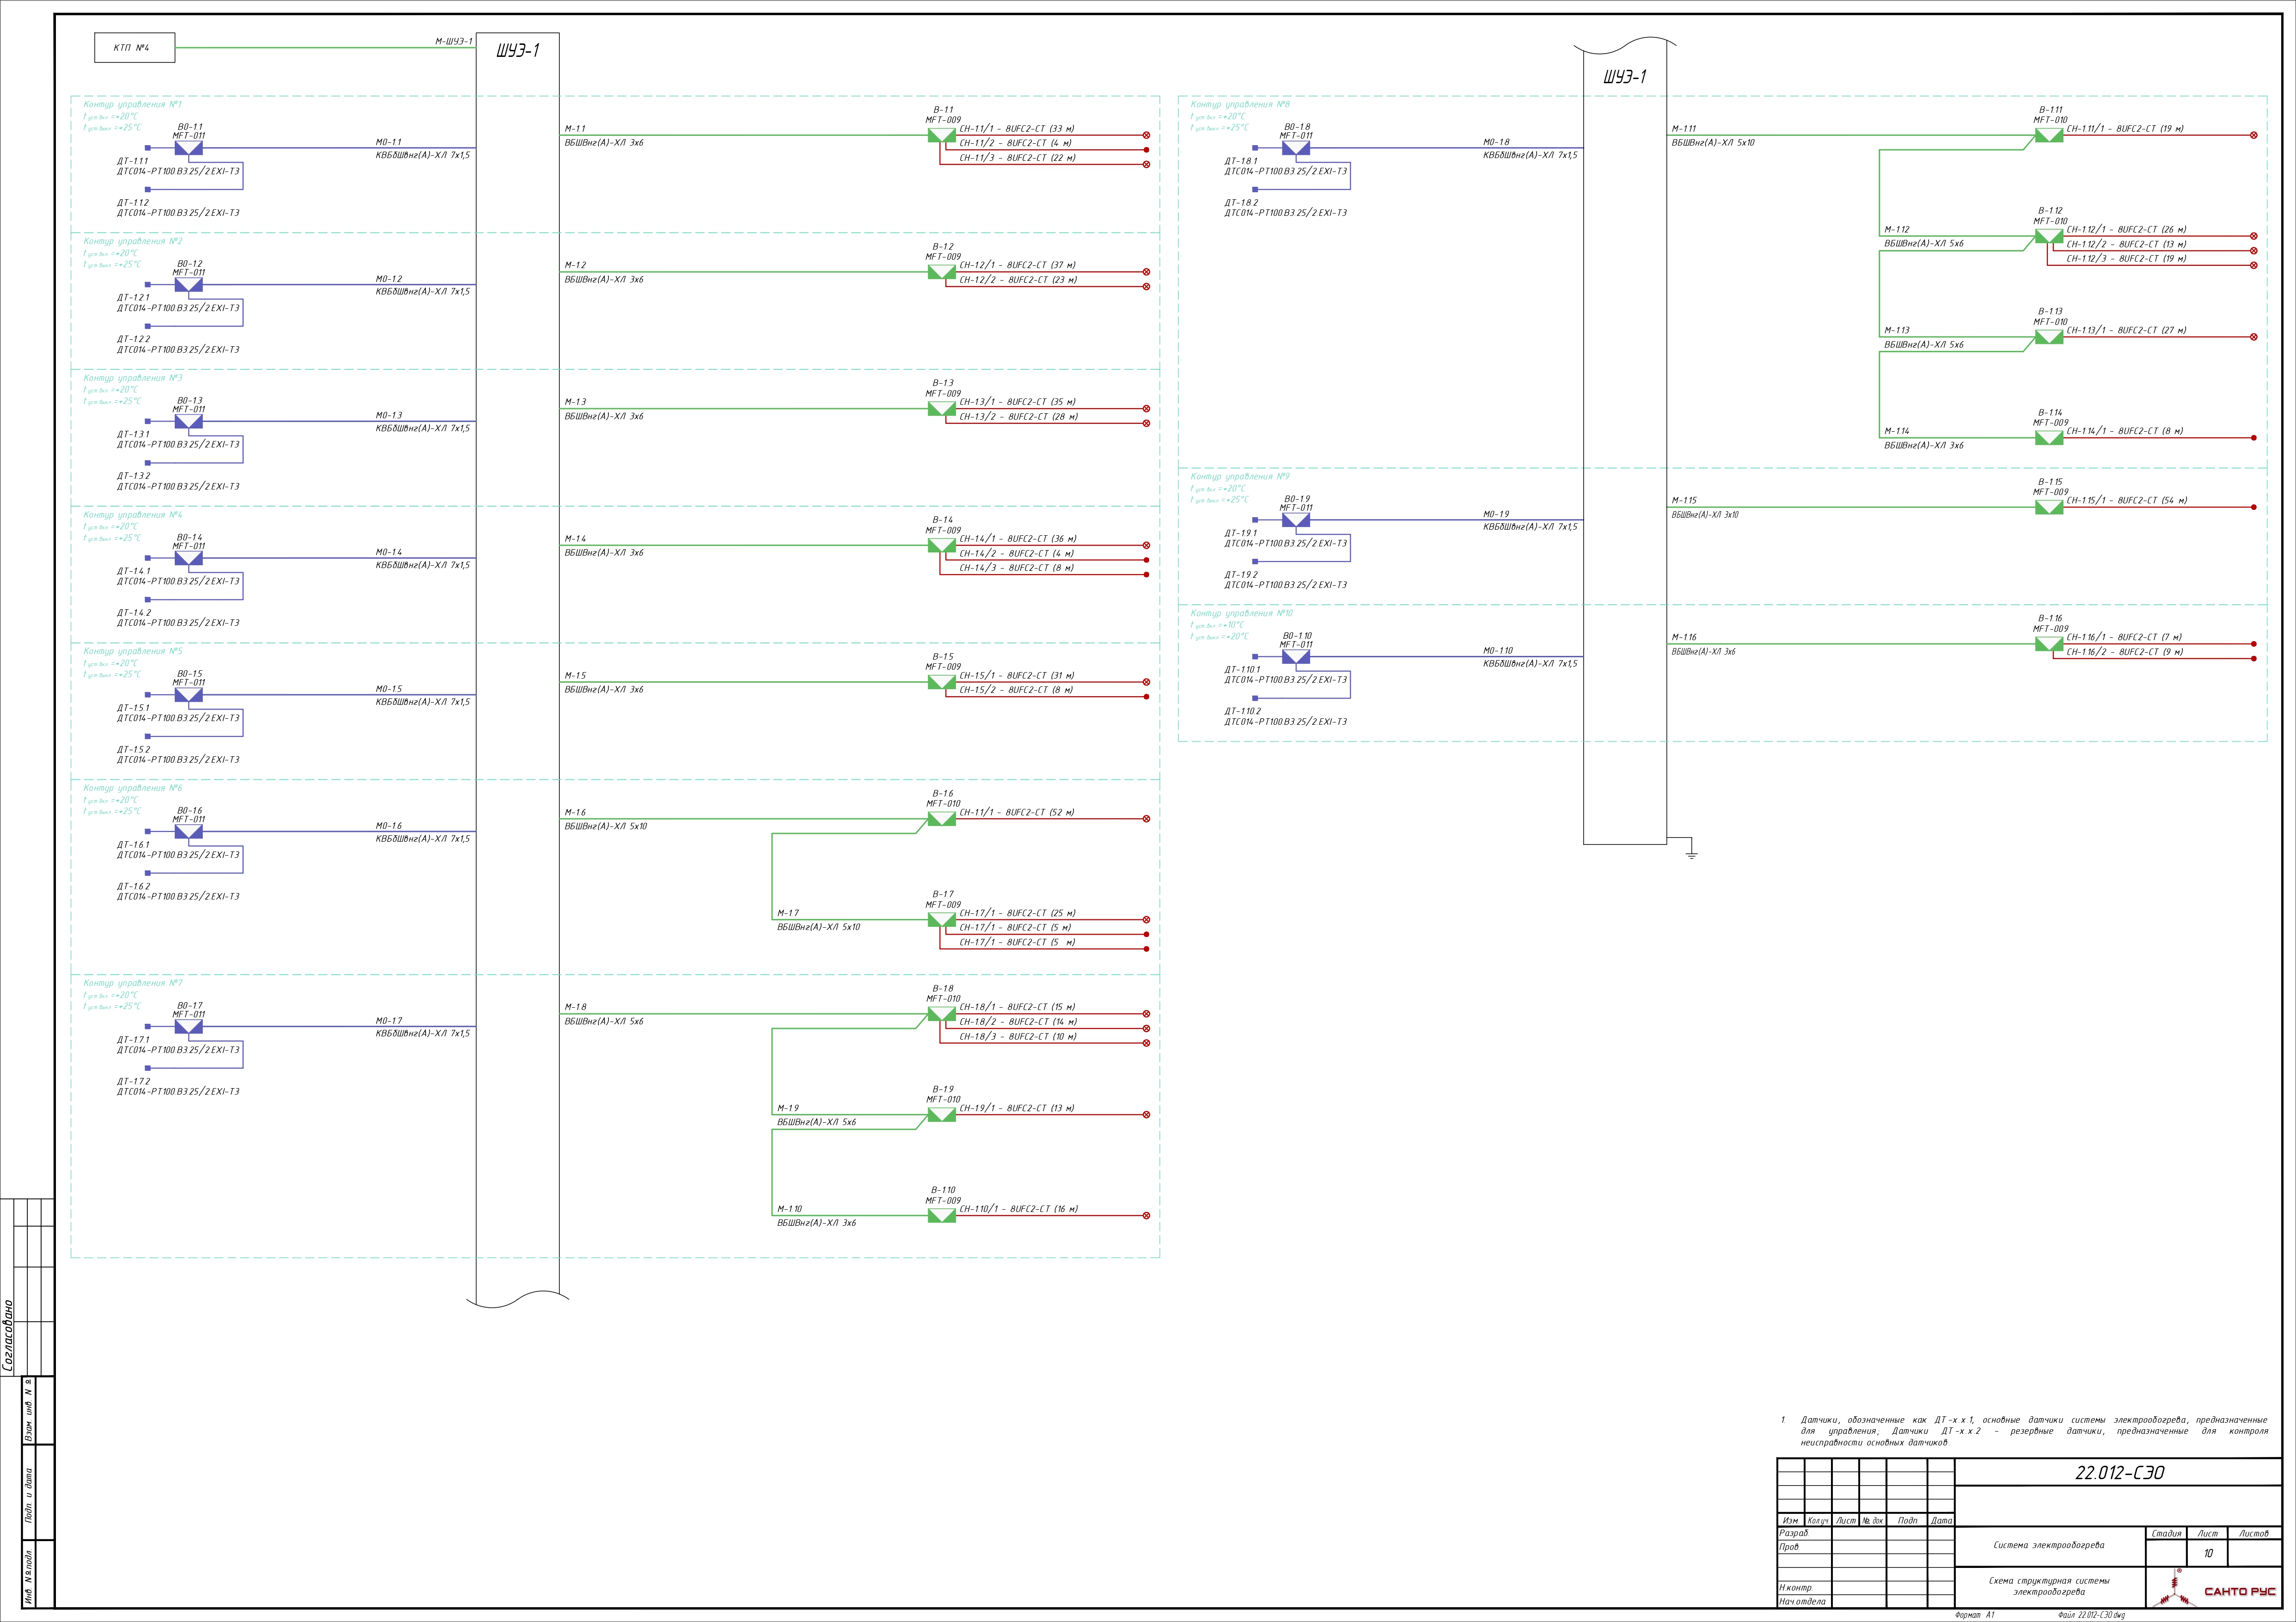Click the B-17 junction box symbol

(x=941, y=920)
